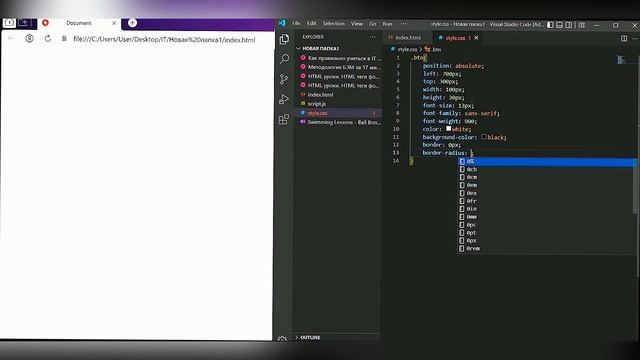Click the split editor right icon
This screenshot has width=640, height=360.
[x=624, y=38]
